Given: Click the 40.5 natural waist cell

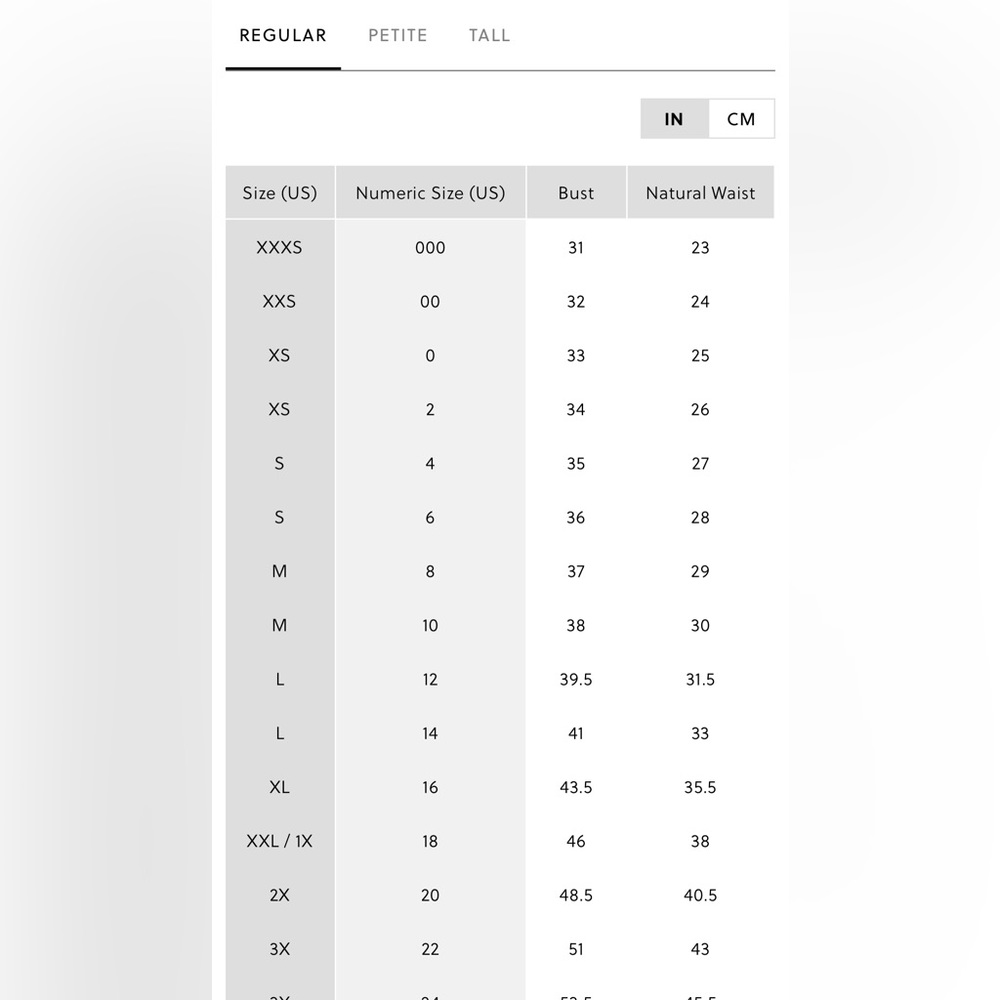Looking at the screenshot, I should click(x=700, y=895).
